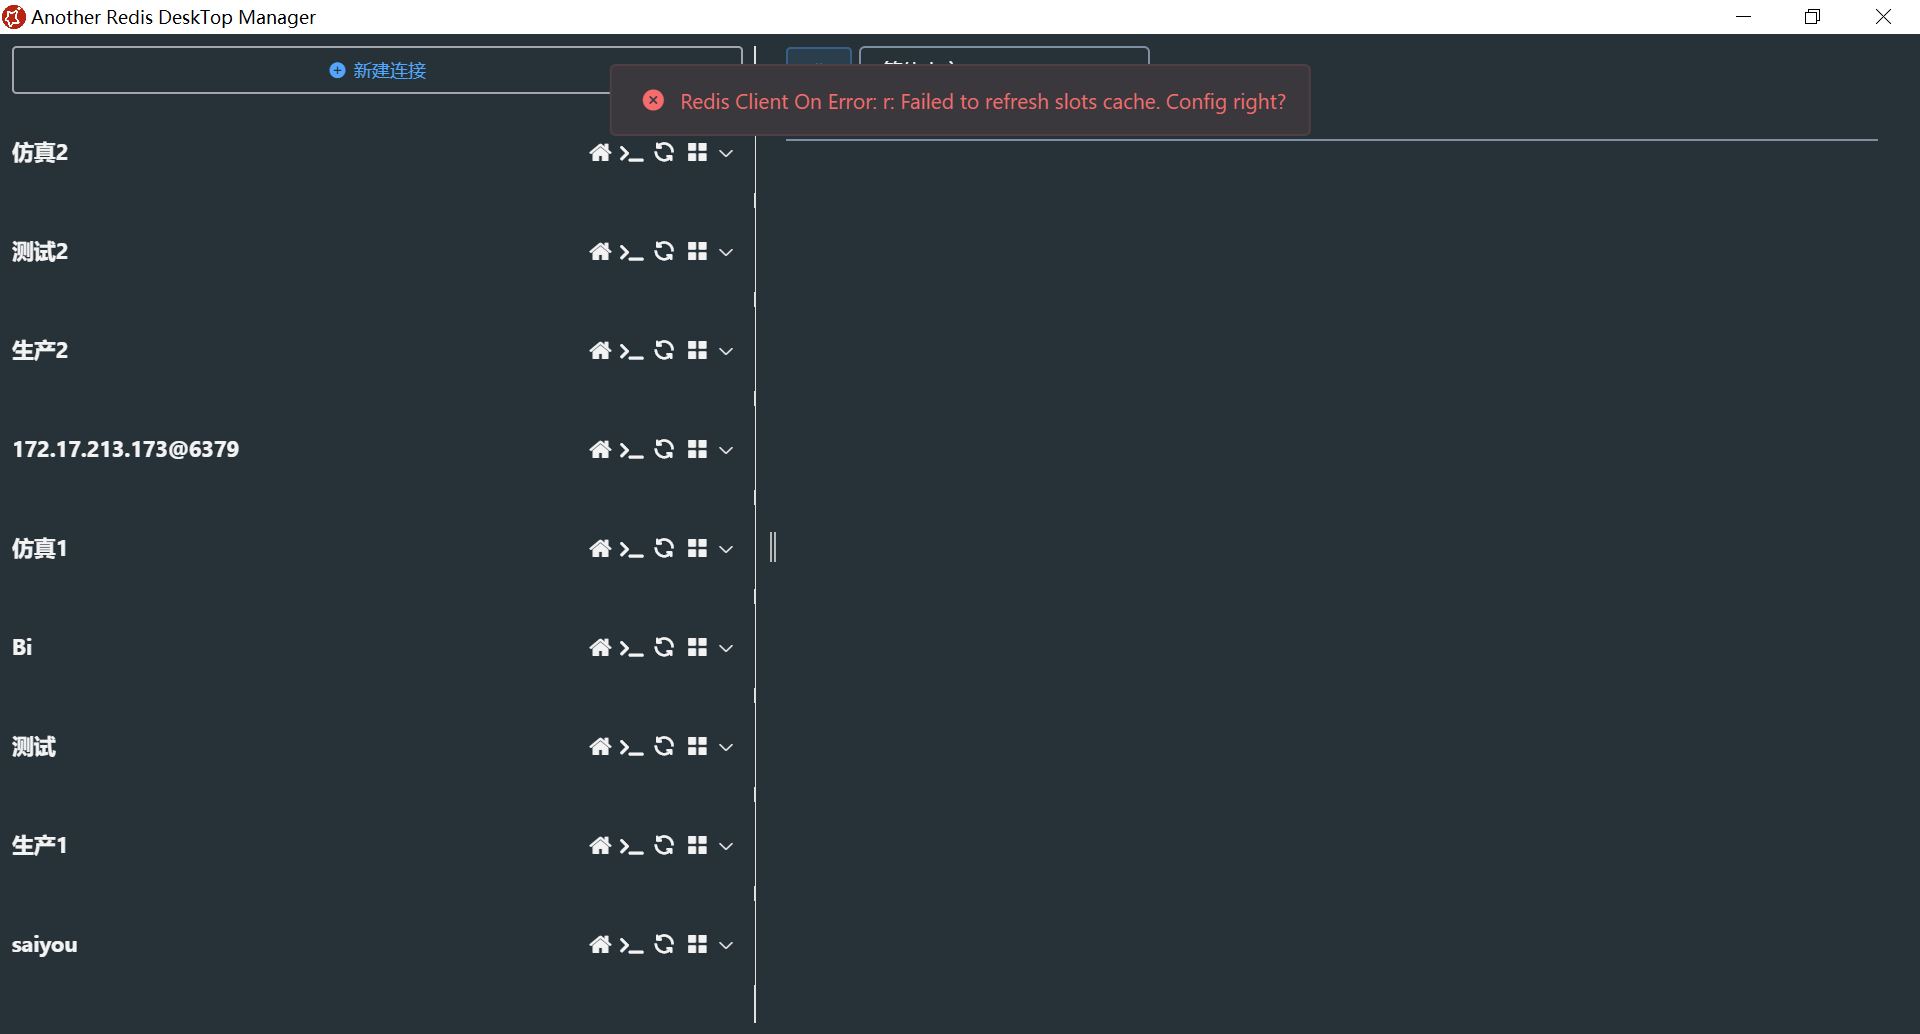Refresh the 生产1 connection
Image resolution: width=1920 pixels, height=1034 pixels.
[x=664, y=845]
